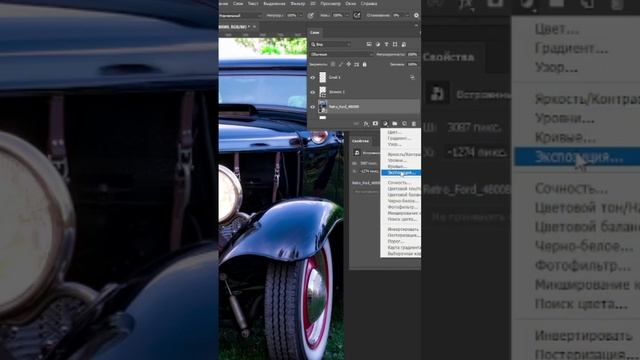This screenshot has width=640, height=360.
Task: Open the Нажим flow arrow in options bar
Action: (347, 16)
